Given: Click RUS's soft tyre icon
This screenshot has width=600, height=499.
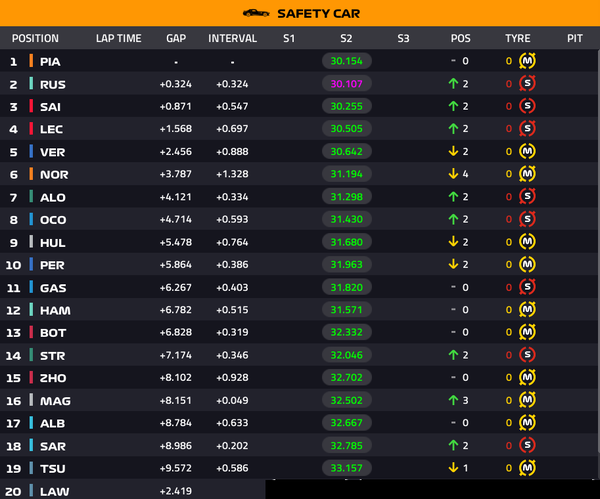Looking at the screenshot, I should pyautogui.click(x=527, y=83).
